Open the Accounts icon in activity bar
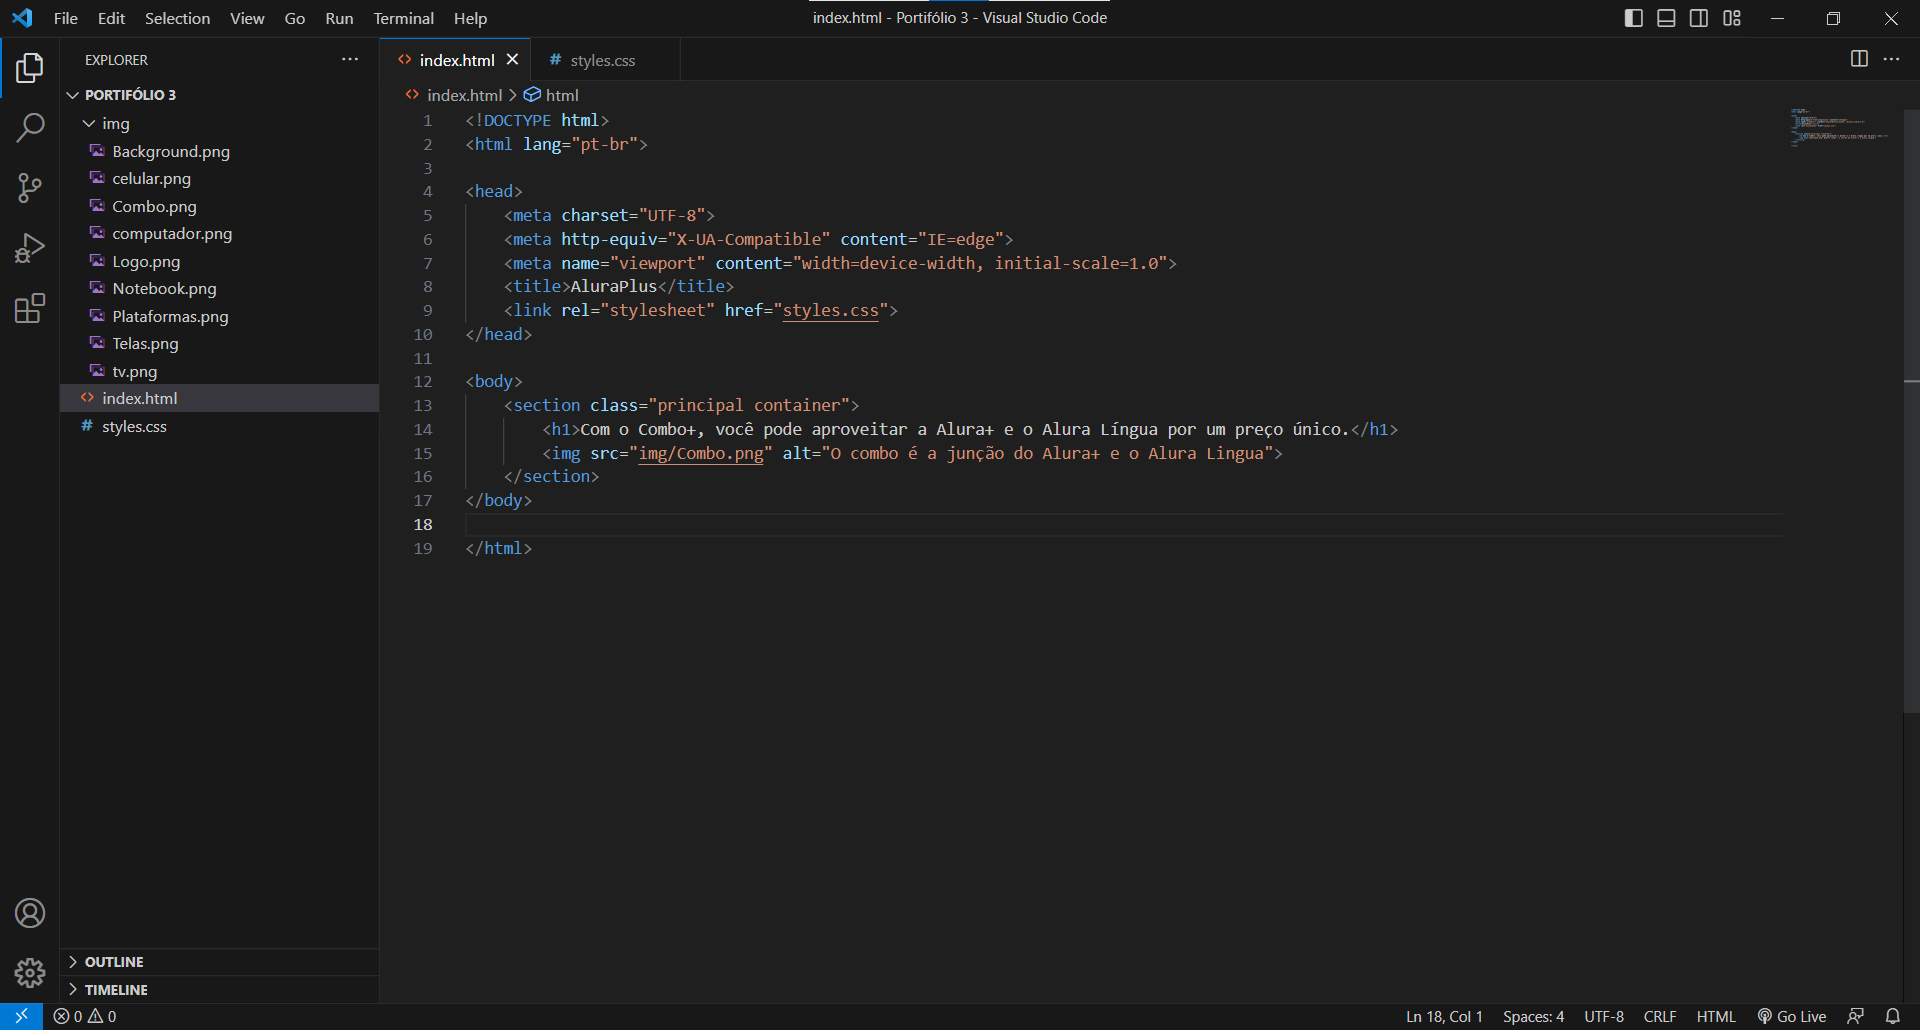 coord(30,913)
